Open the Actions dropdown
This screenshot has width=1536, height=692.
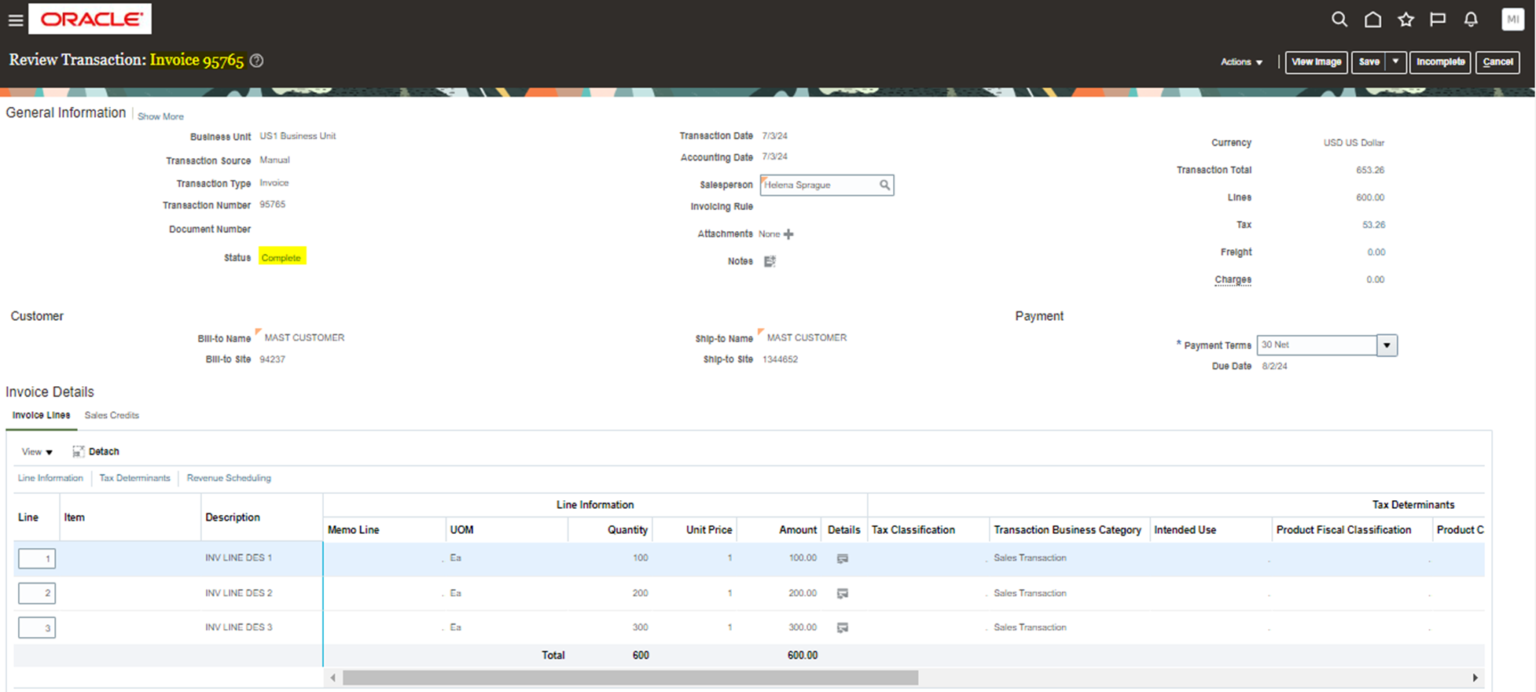pyautogui.click(x=1240, y=61)
